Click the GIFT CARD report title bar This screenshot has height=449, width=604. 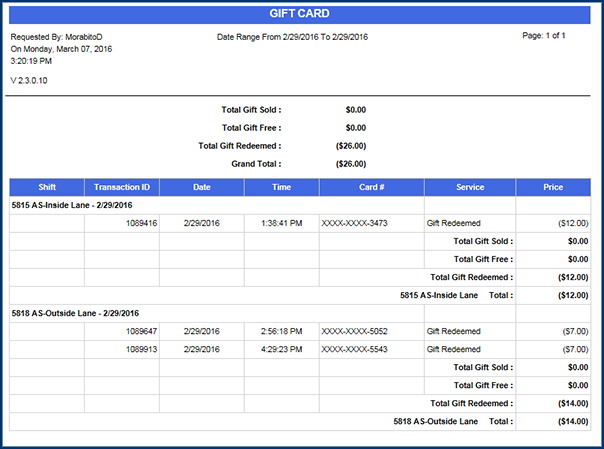(299, 14)
